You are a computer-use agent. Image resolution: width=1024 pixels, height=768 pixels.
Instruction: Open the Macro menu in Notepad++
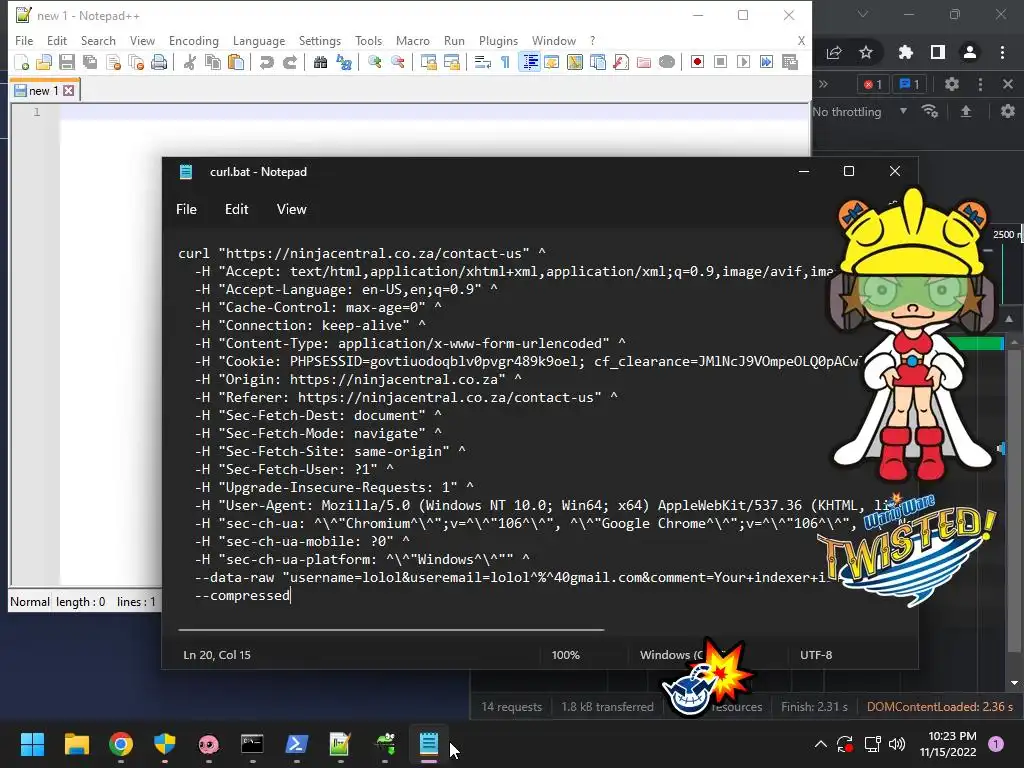tap(413, 40)
